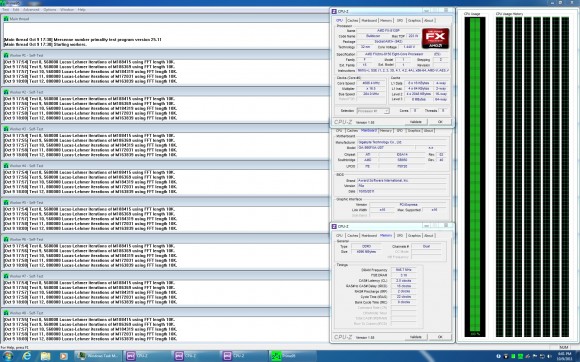Open Prime95 Help menu
The image size is (580, 362).
(81, 10)
